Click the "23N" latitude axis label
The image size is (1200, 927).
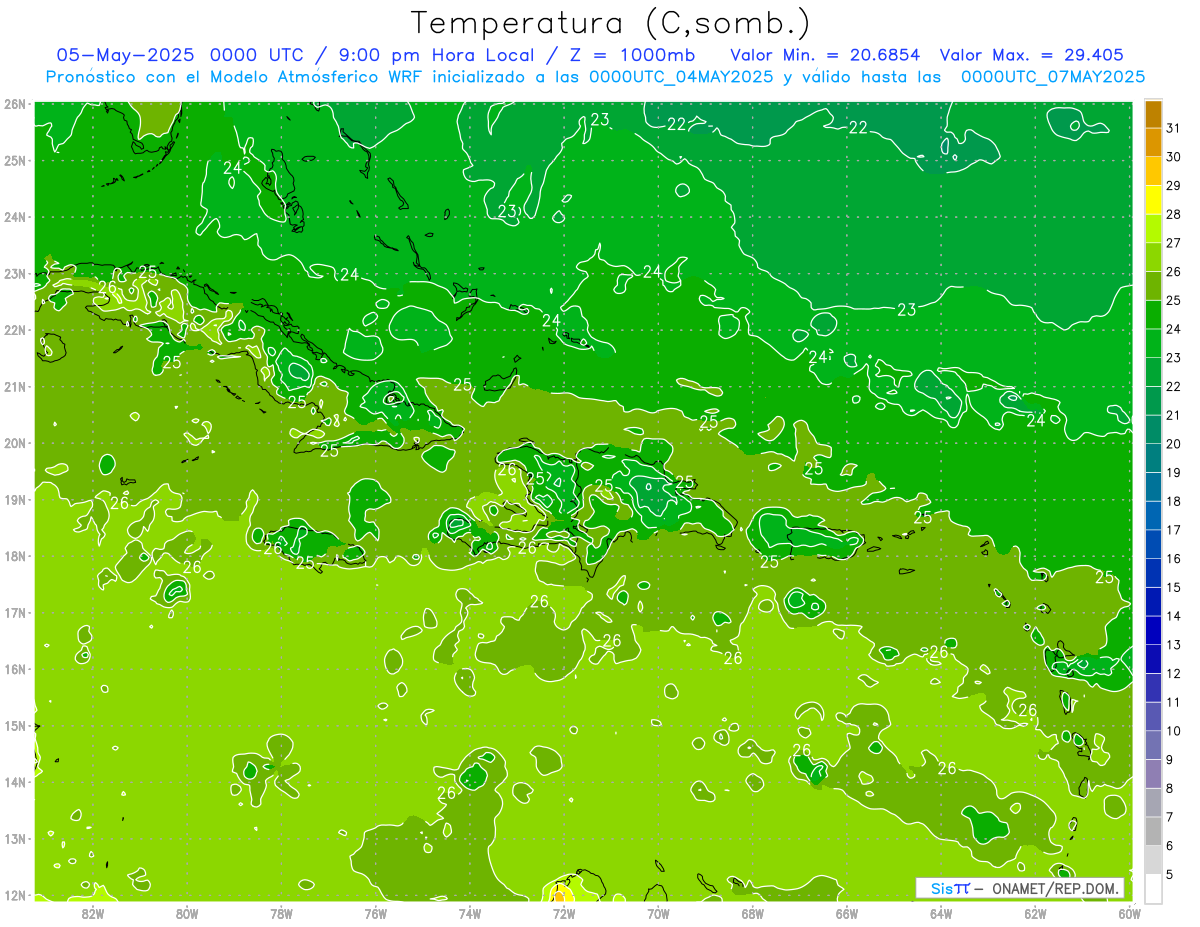click(x=15, y=273)
